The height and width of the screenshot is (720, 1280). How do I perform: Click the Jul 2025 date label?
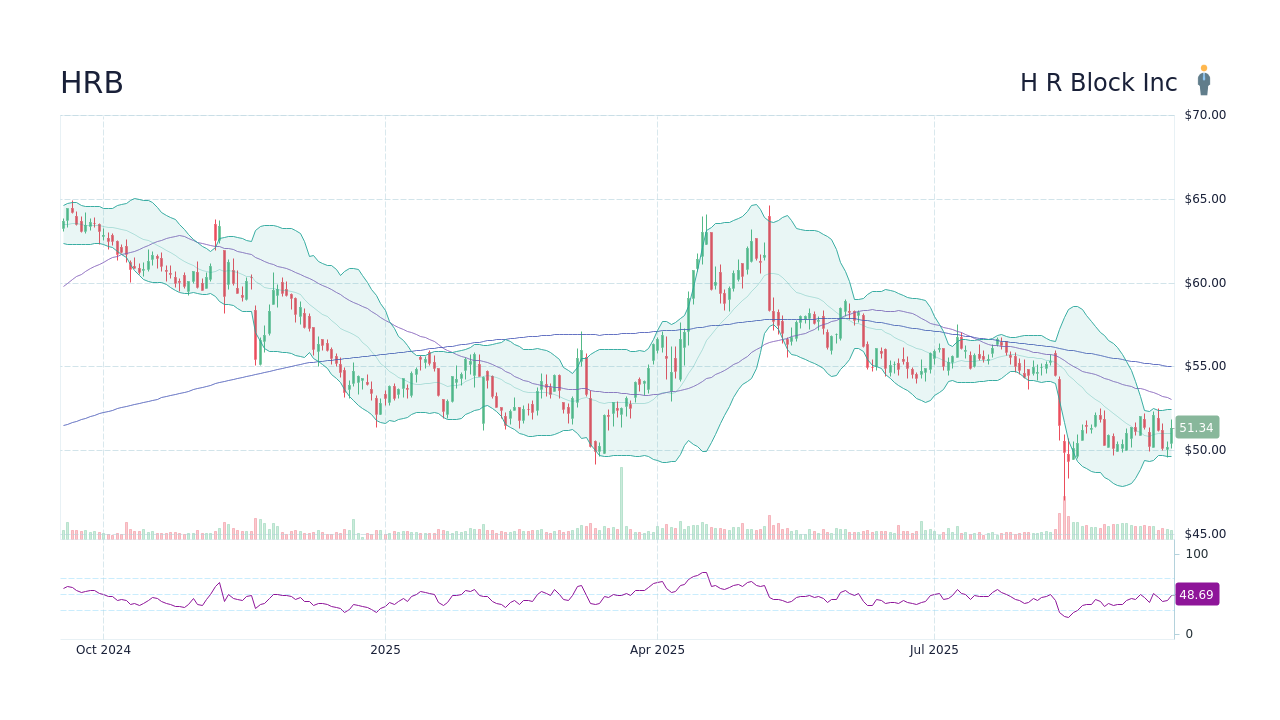pos(934,650)
